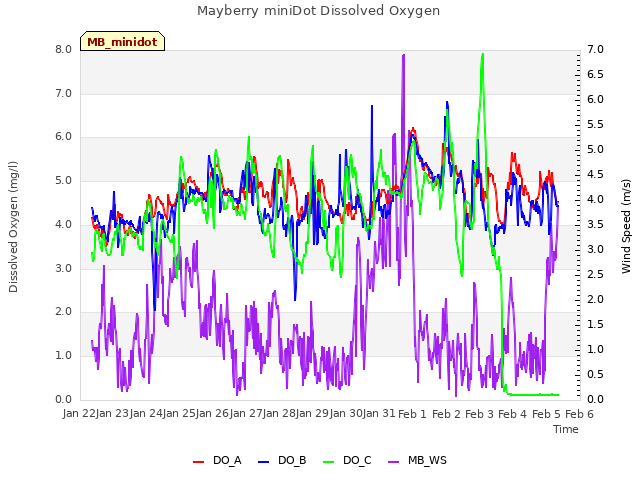Click the blue DO_B legend color marker

coord(264,462)
